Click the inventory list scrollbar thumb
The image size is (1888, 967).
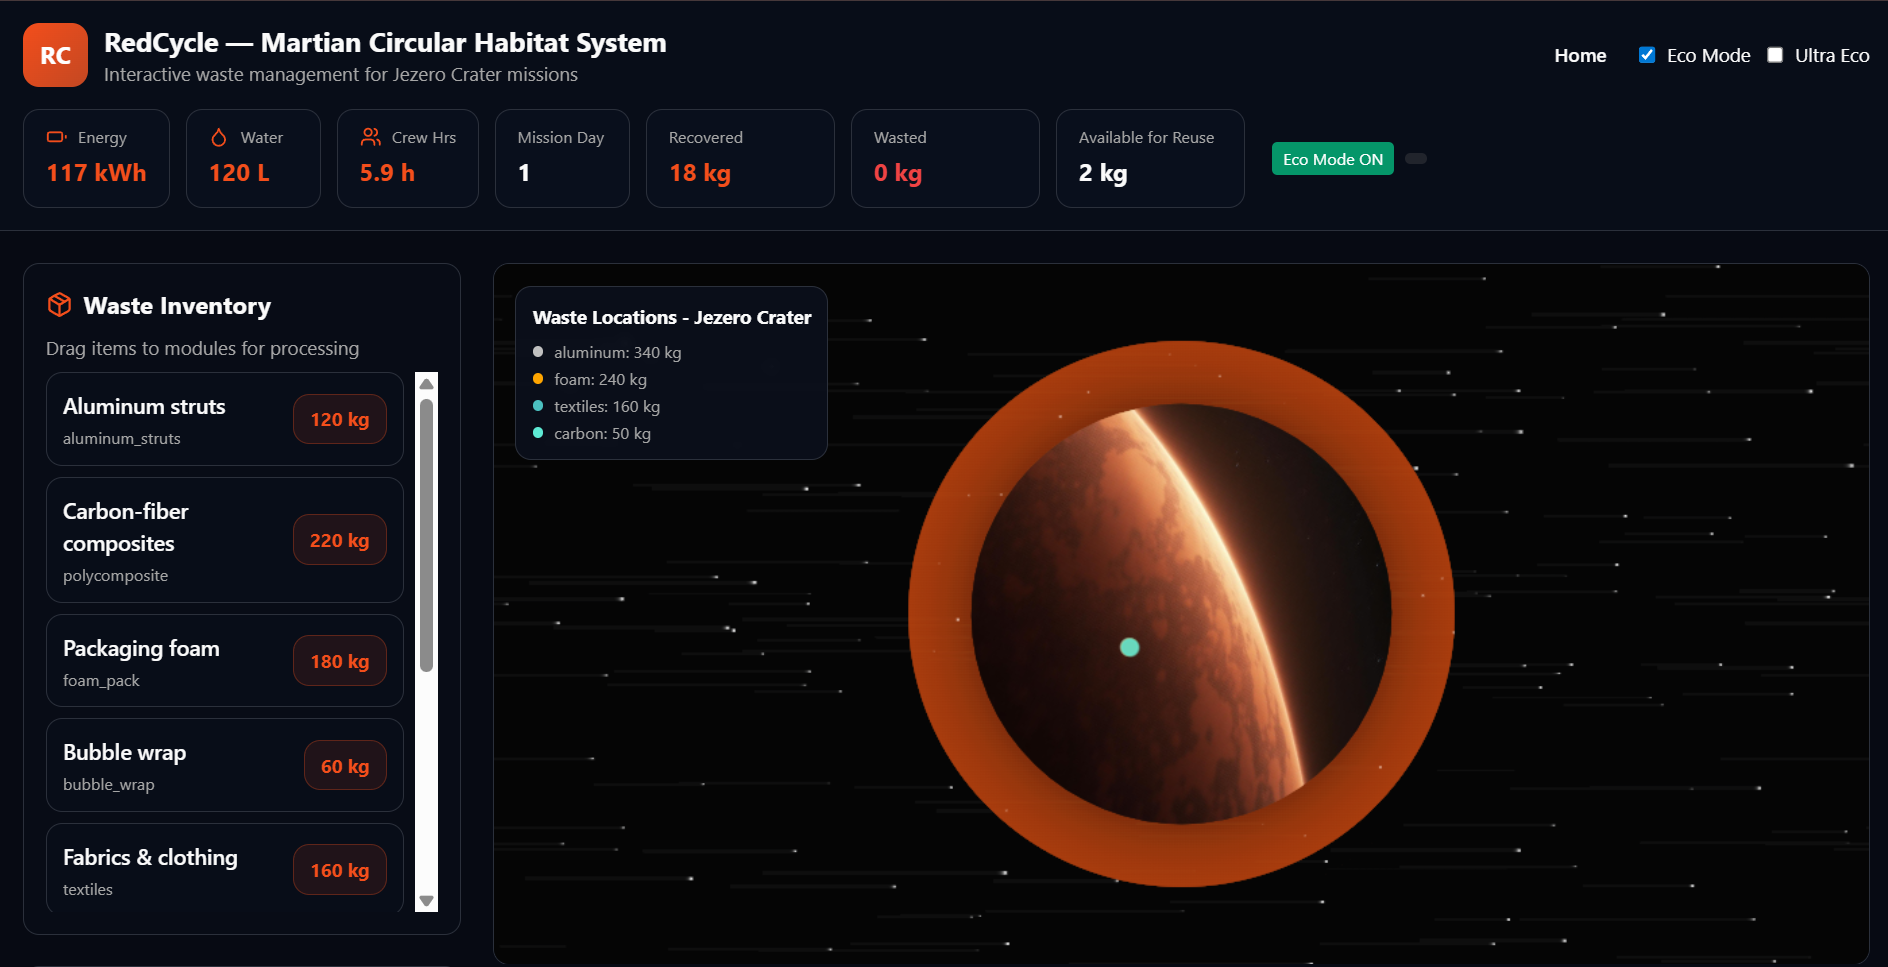click(427, 535)
